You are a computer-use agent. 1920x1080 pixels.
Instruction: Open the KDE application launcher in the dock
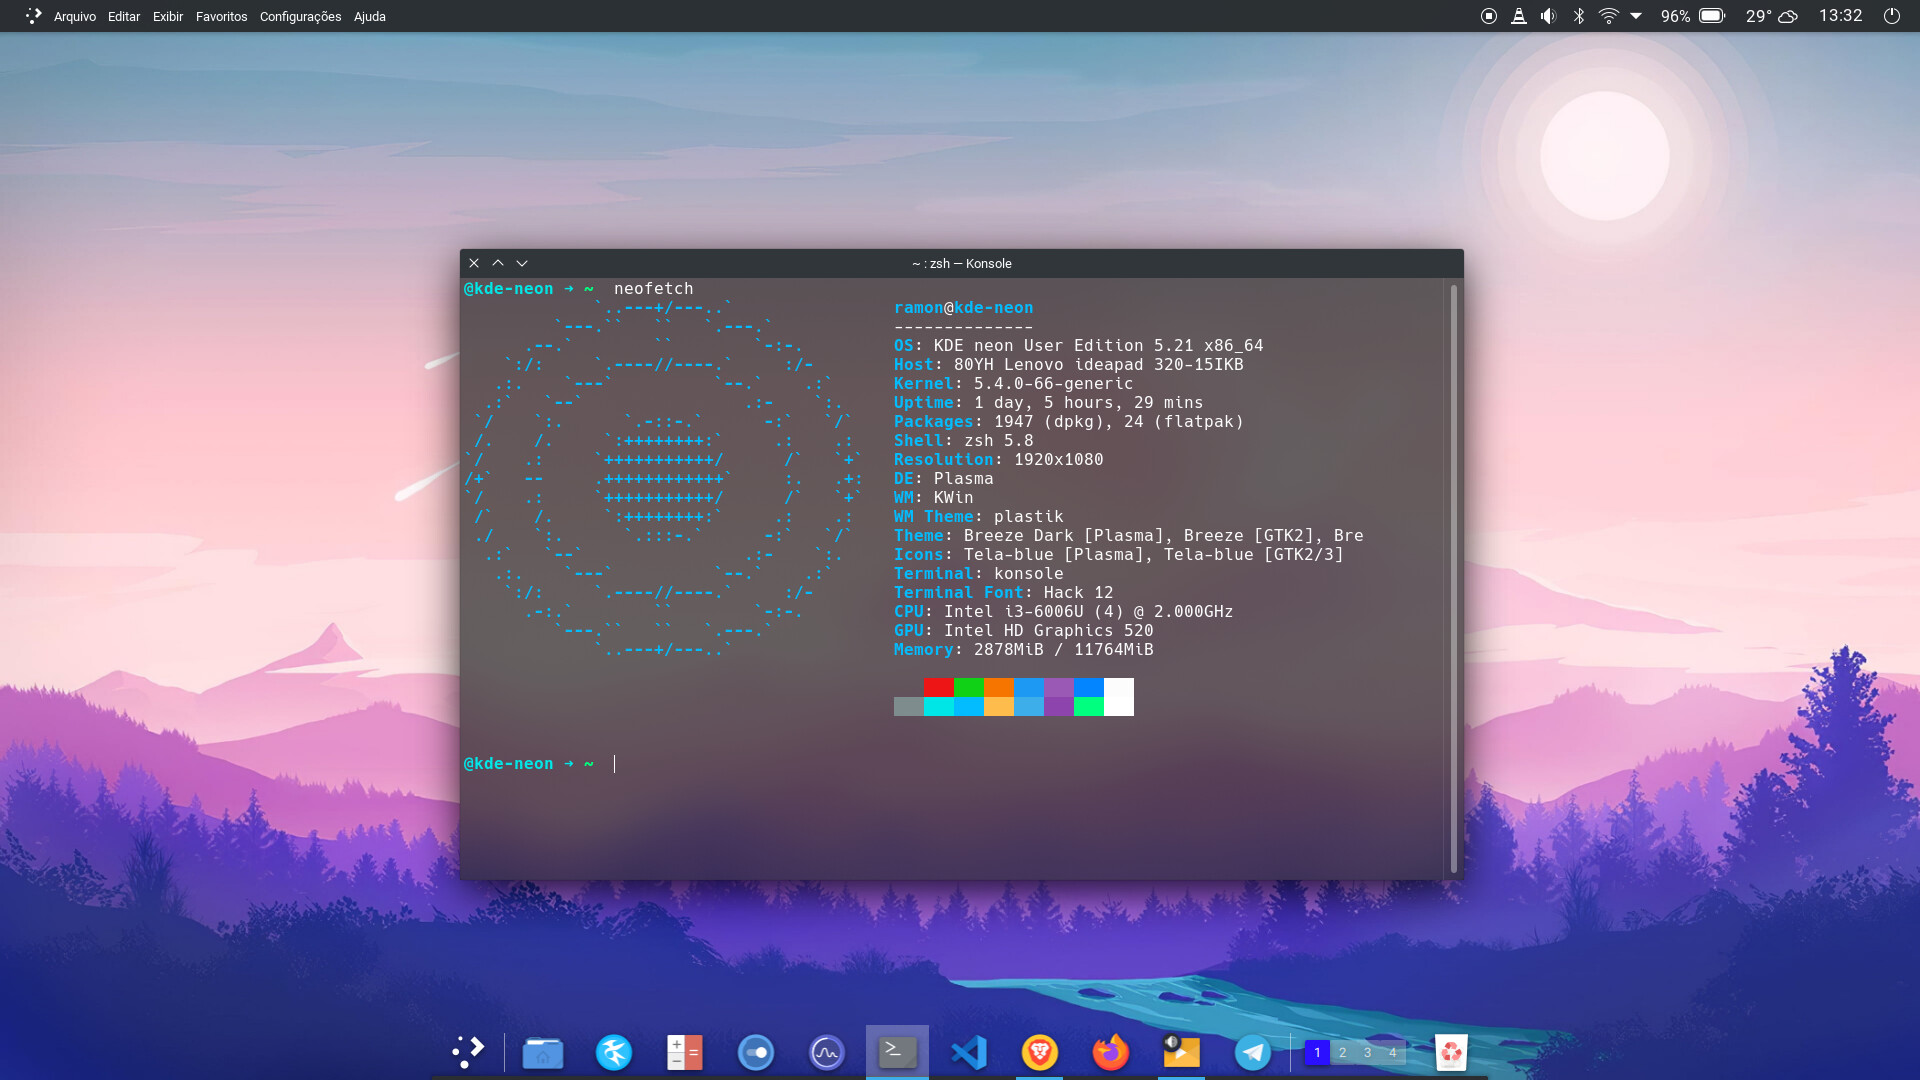coord(468,1052)
